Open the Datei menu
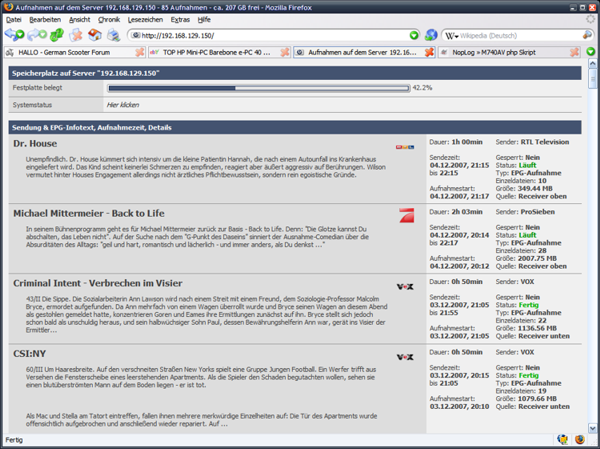This screenshot has width=600, height=449. click(x=13, y=20)
